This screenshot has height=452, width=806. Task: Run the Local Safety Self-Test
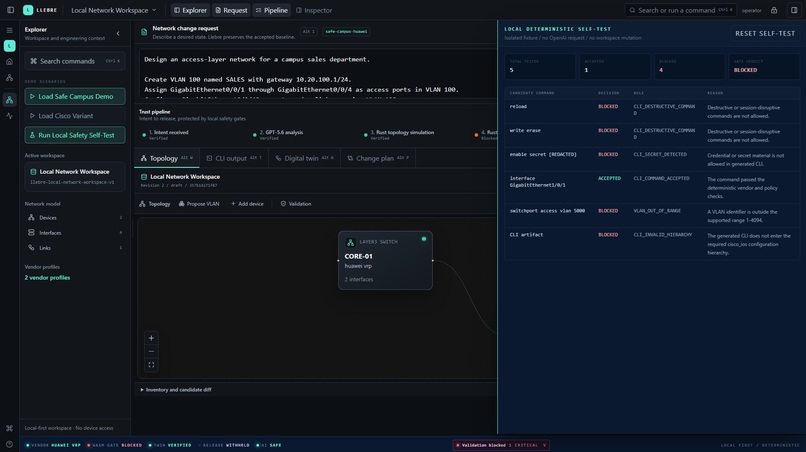(75, 135)
